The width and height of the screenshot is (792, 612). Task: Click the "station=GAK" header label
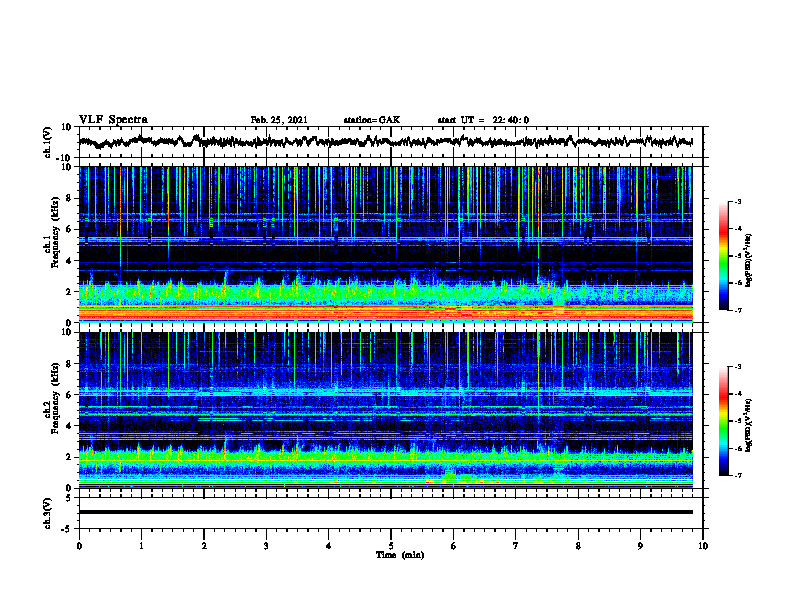tap(372, 120)
